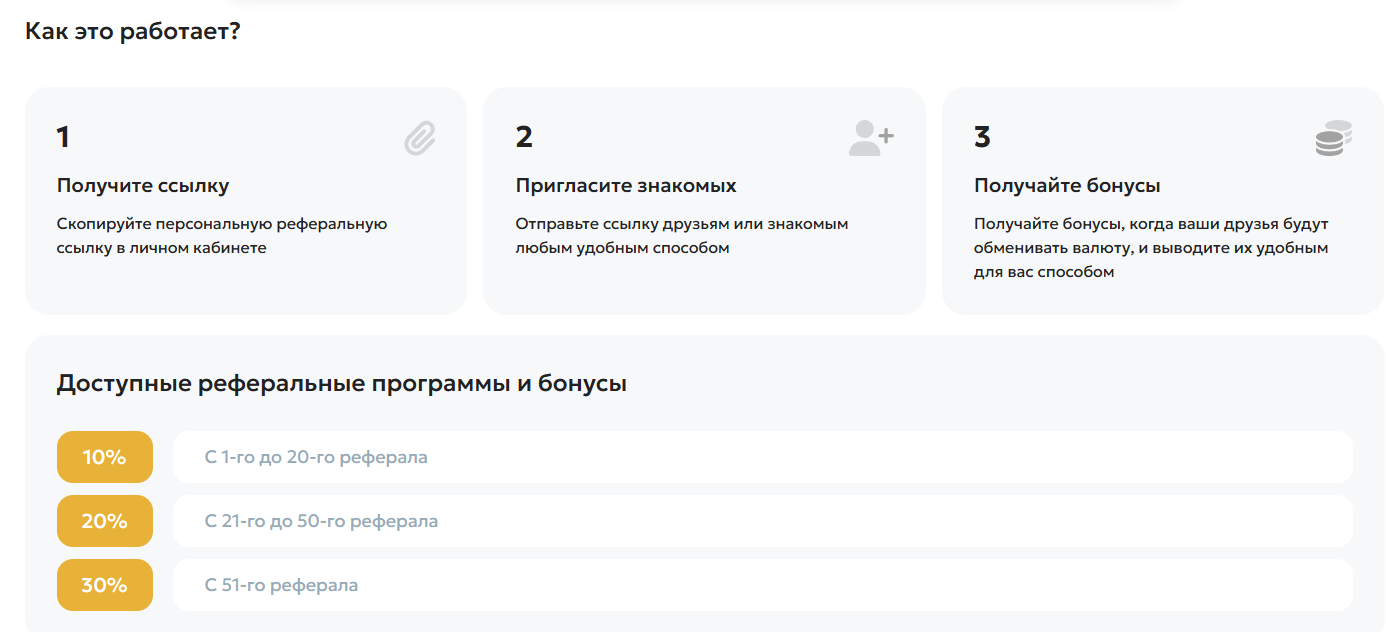The height and width of the screenshot is (632, 1386).
Task: Click the coins bonus icon
Action: tap(1333, 138)
